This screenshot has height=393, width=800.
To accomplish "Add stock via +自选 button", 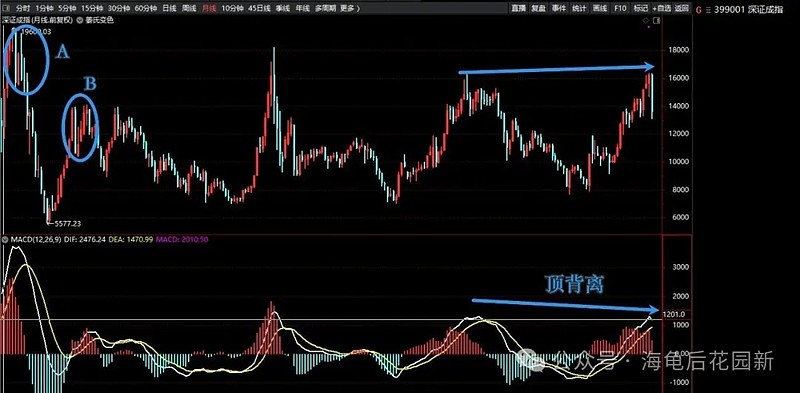I will point(661,8).
